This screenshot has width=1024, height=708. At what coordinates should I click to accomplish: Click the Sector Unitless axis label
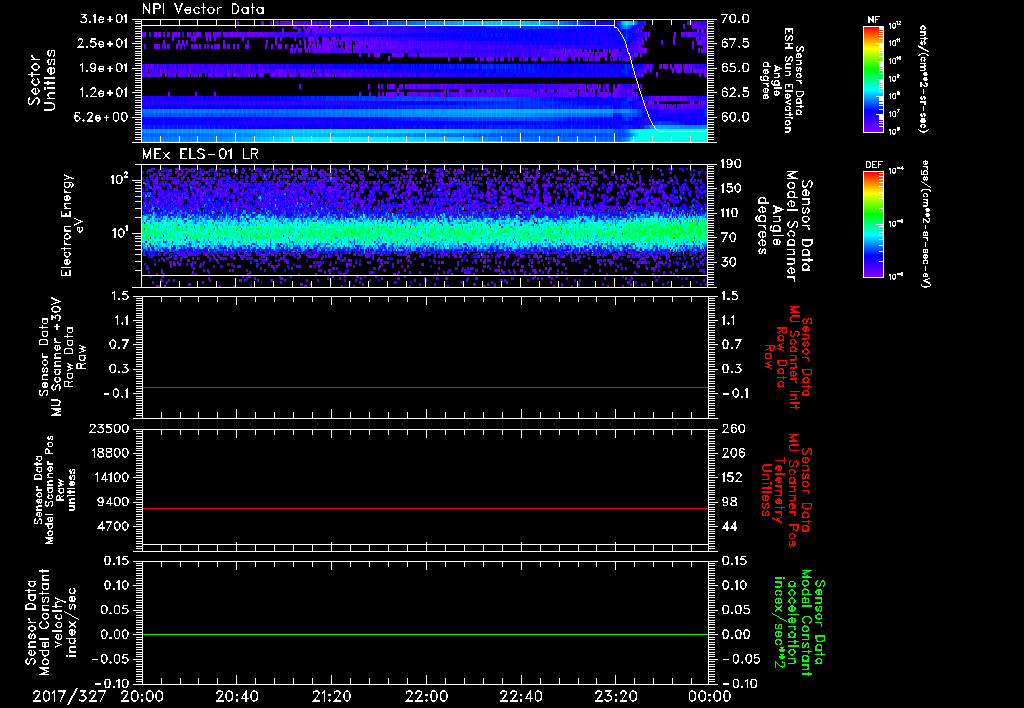42,80
